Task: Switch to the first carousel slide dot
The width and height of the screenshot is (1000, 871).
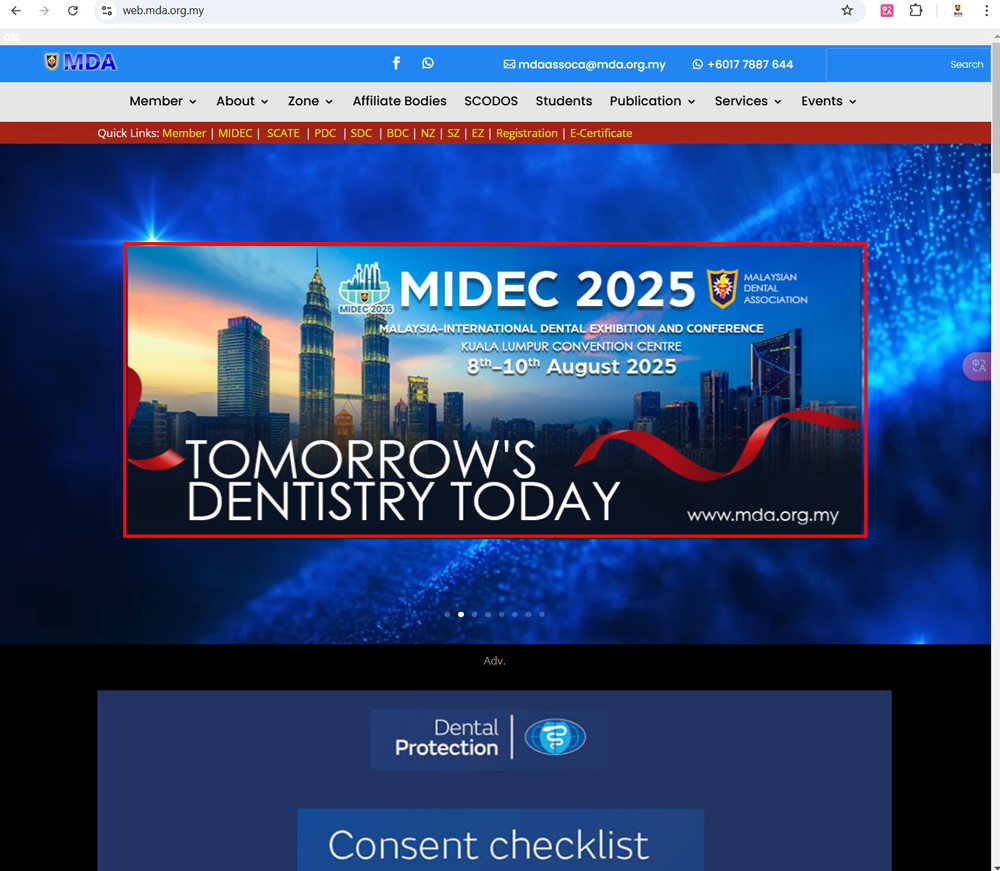Action: 447,614
